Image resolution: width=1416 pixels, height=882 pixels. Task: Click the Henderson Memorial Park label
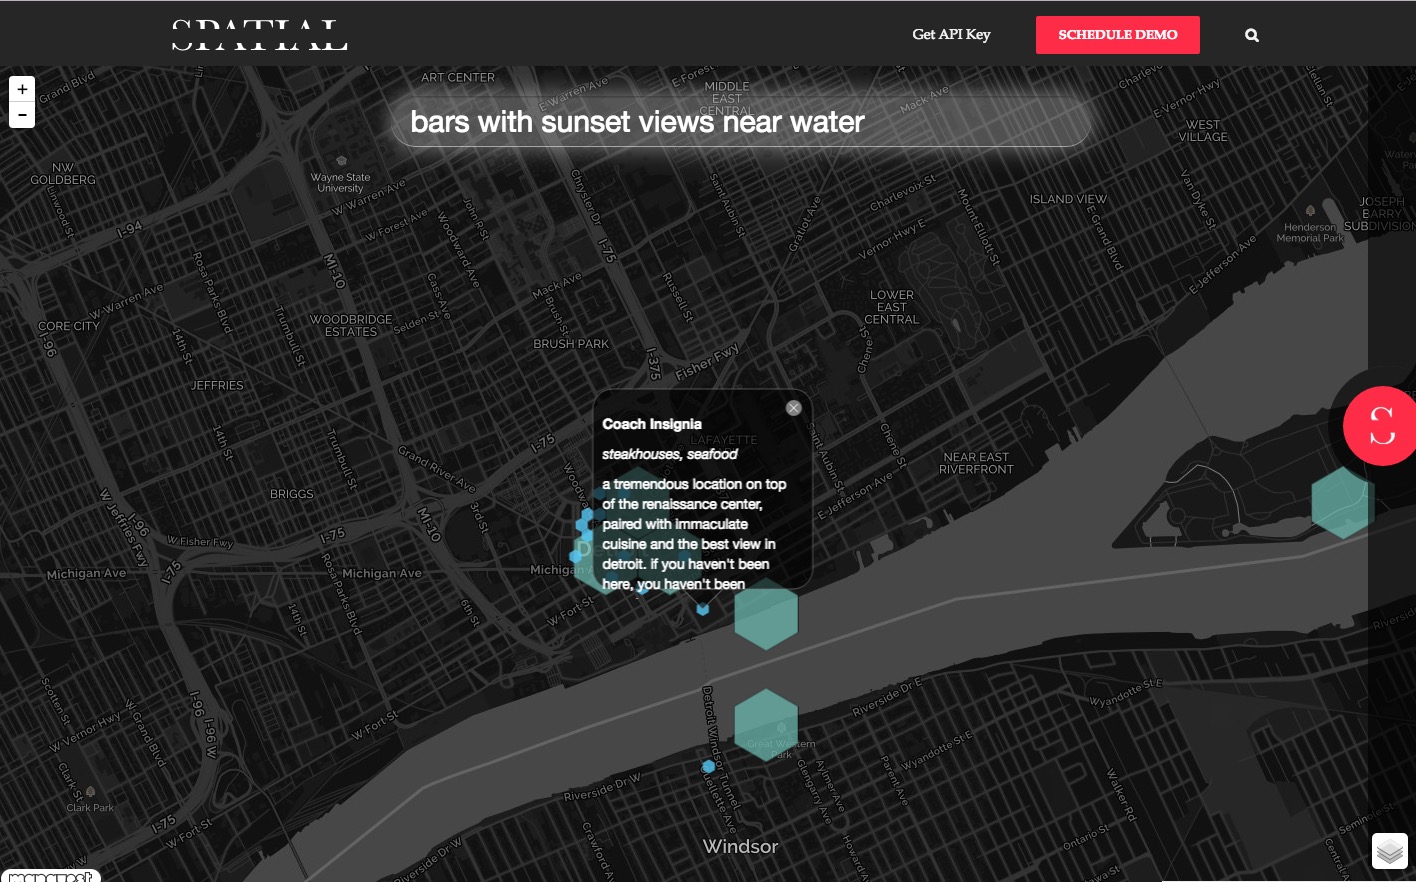[1309, 232]
